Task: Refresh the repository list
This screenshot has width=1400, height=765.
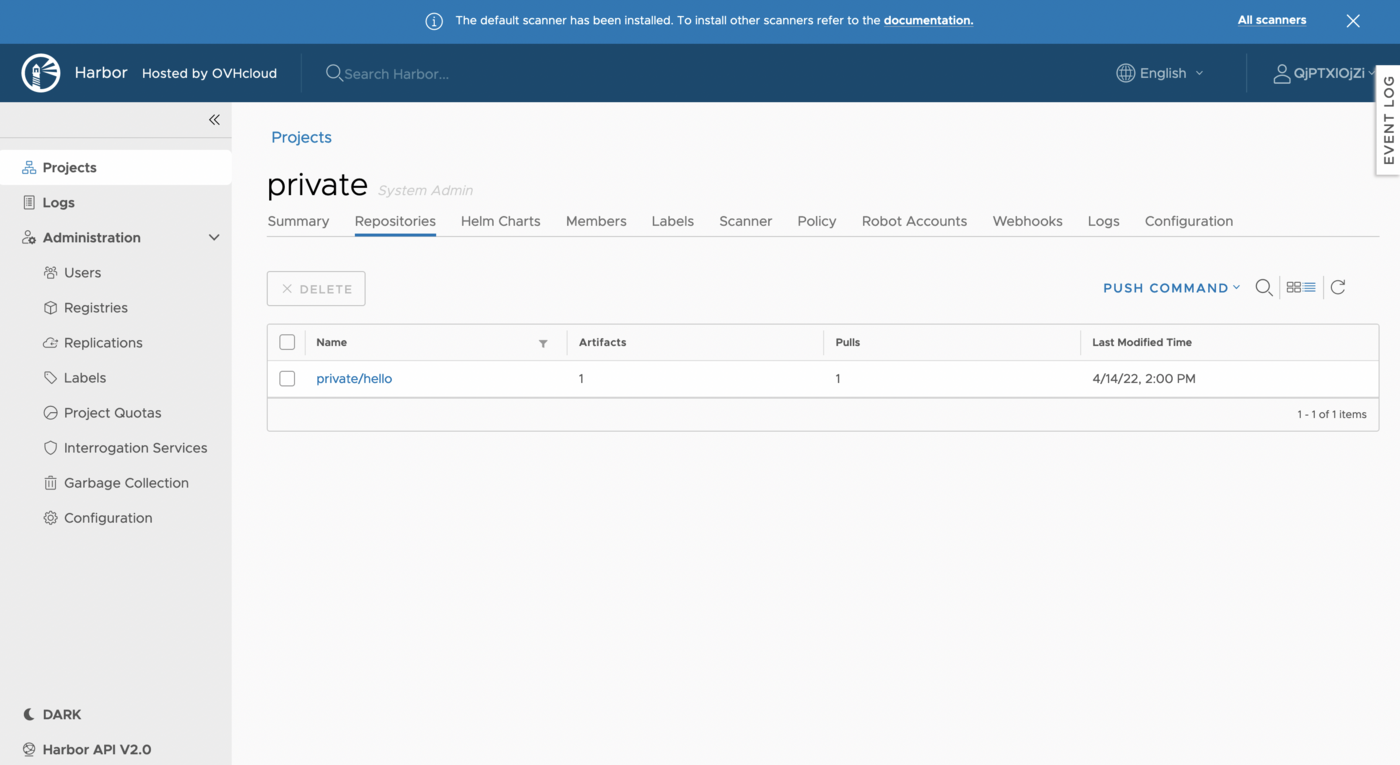Action: [1338, 287]
